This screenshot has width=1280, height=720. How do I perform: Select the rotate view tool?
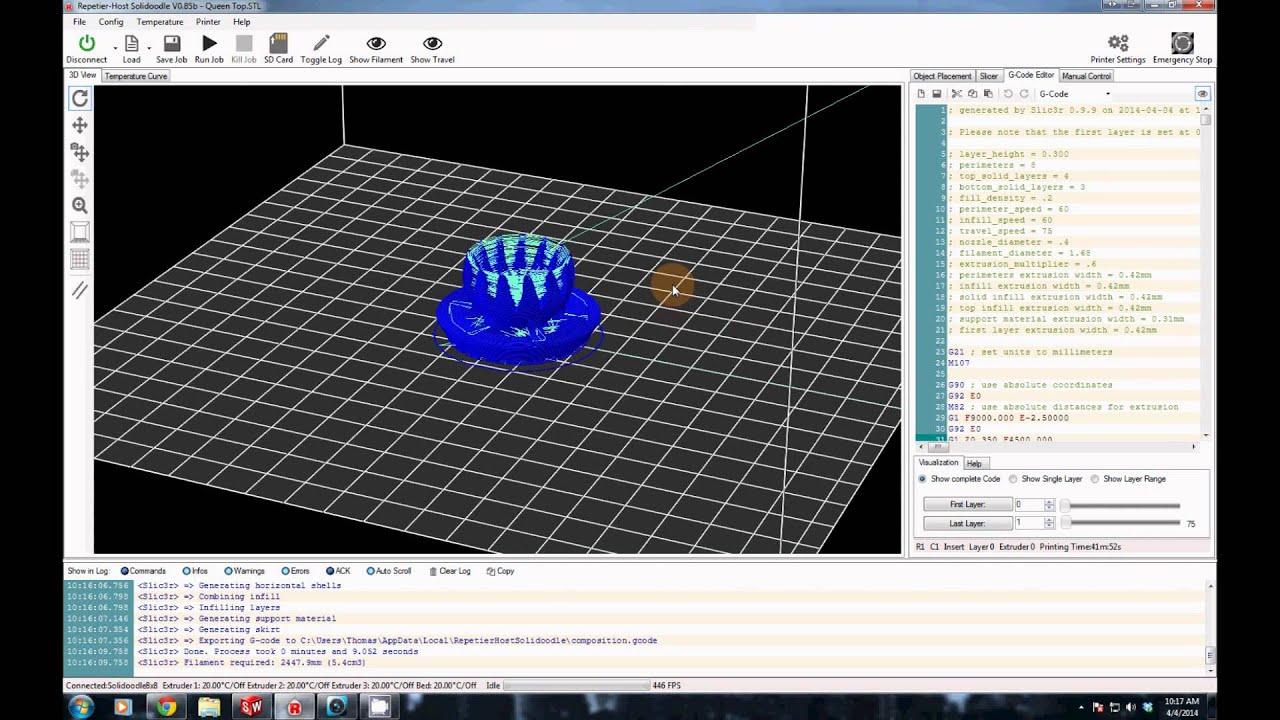pyautogui.click(x=80, y=98)
